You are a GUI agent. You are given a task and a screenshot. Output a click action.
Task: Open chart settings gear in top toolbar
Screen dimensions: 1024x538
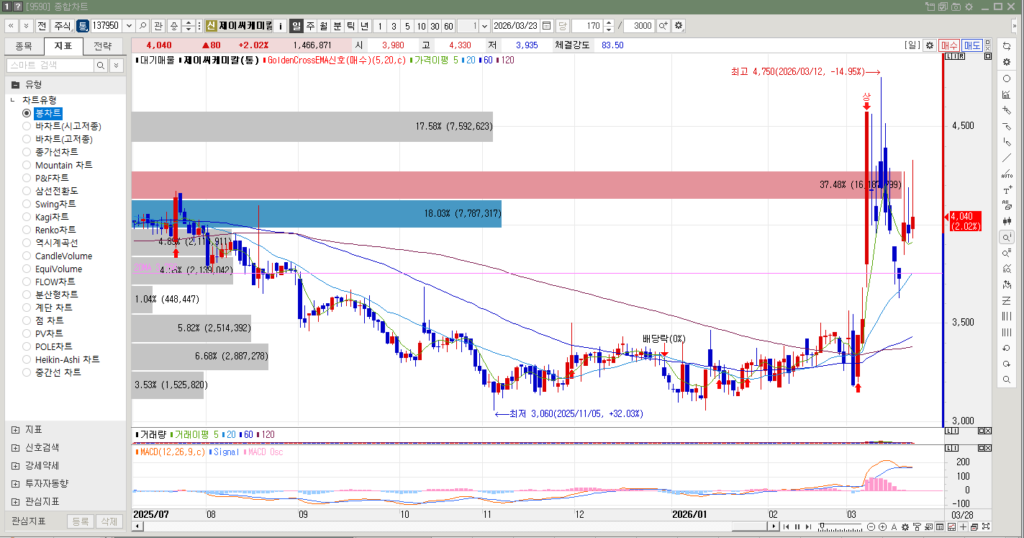point(679,25)
